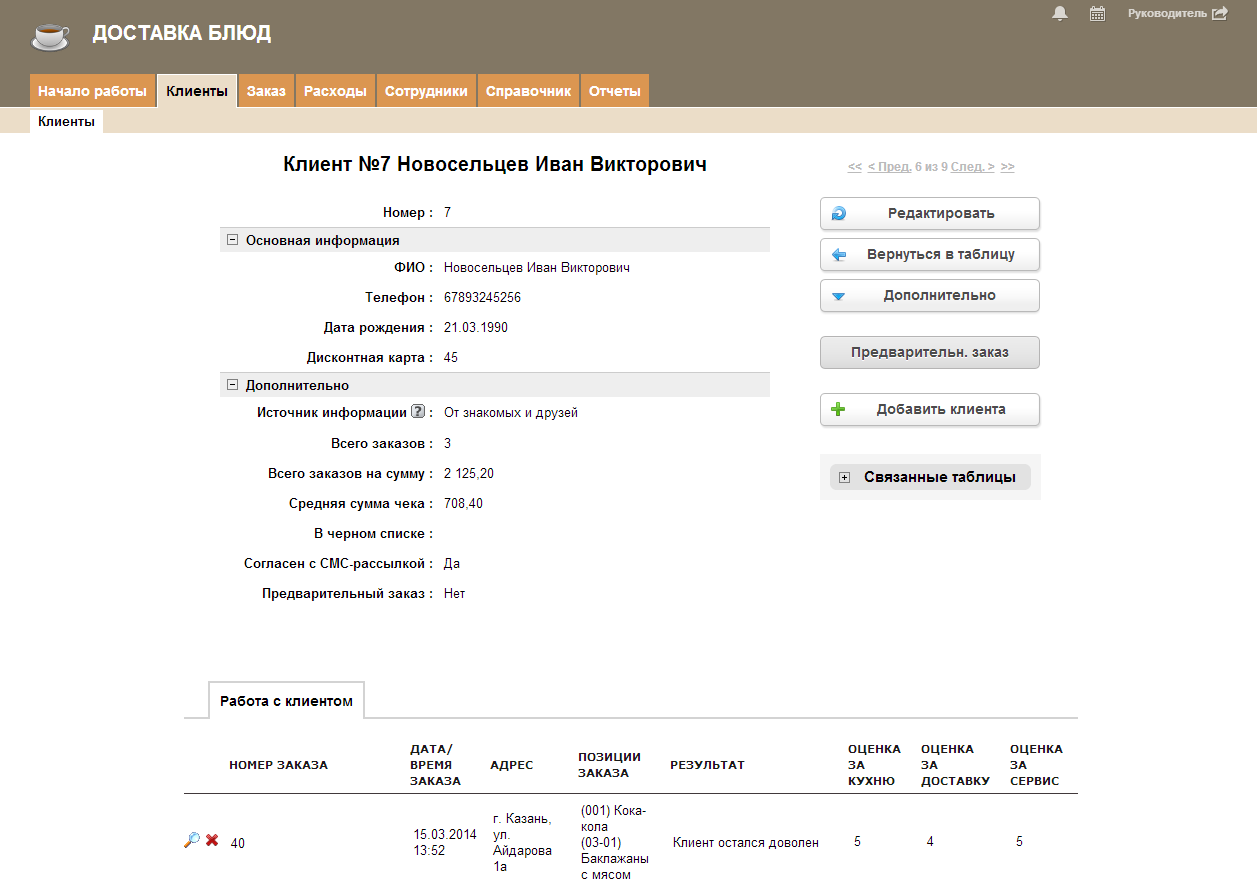Collapse the Дополнительно info section

(x=232, y=385)
